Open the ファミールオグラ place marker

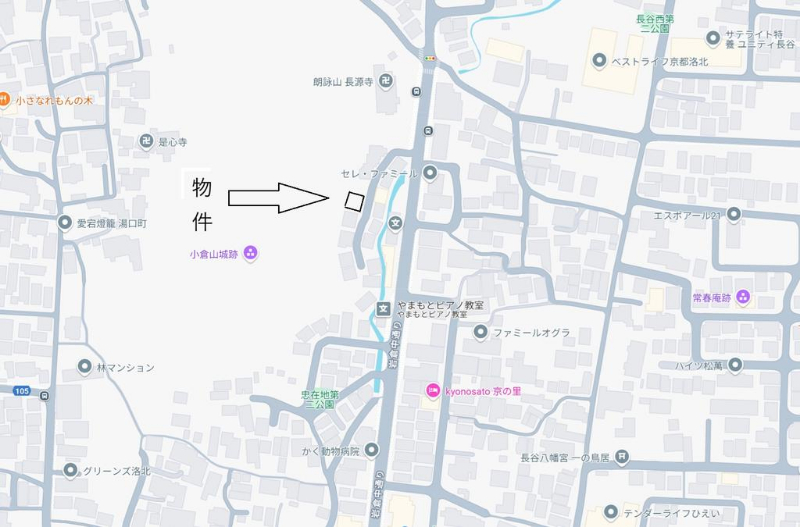[x=480, y=332]
